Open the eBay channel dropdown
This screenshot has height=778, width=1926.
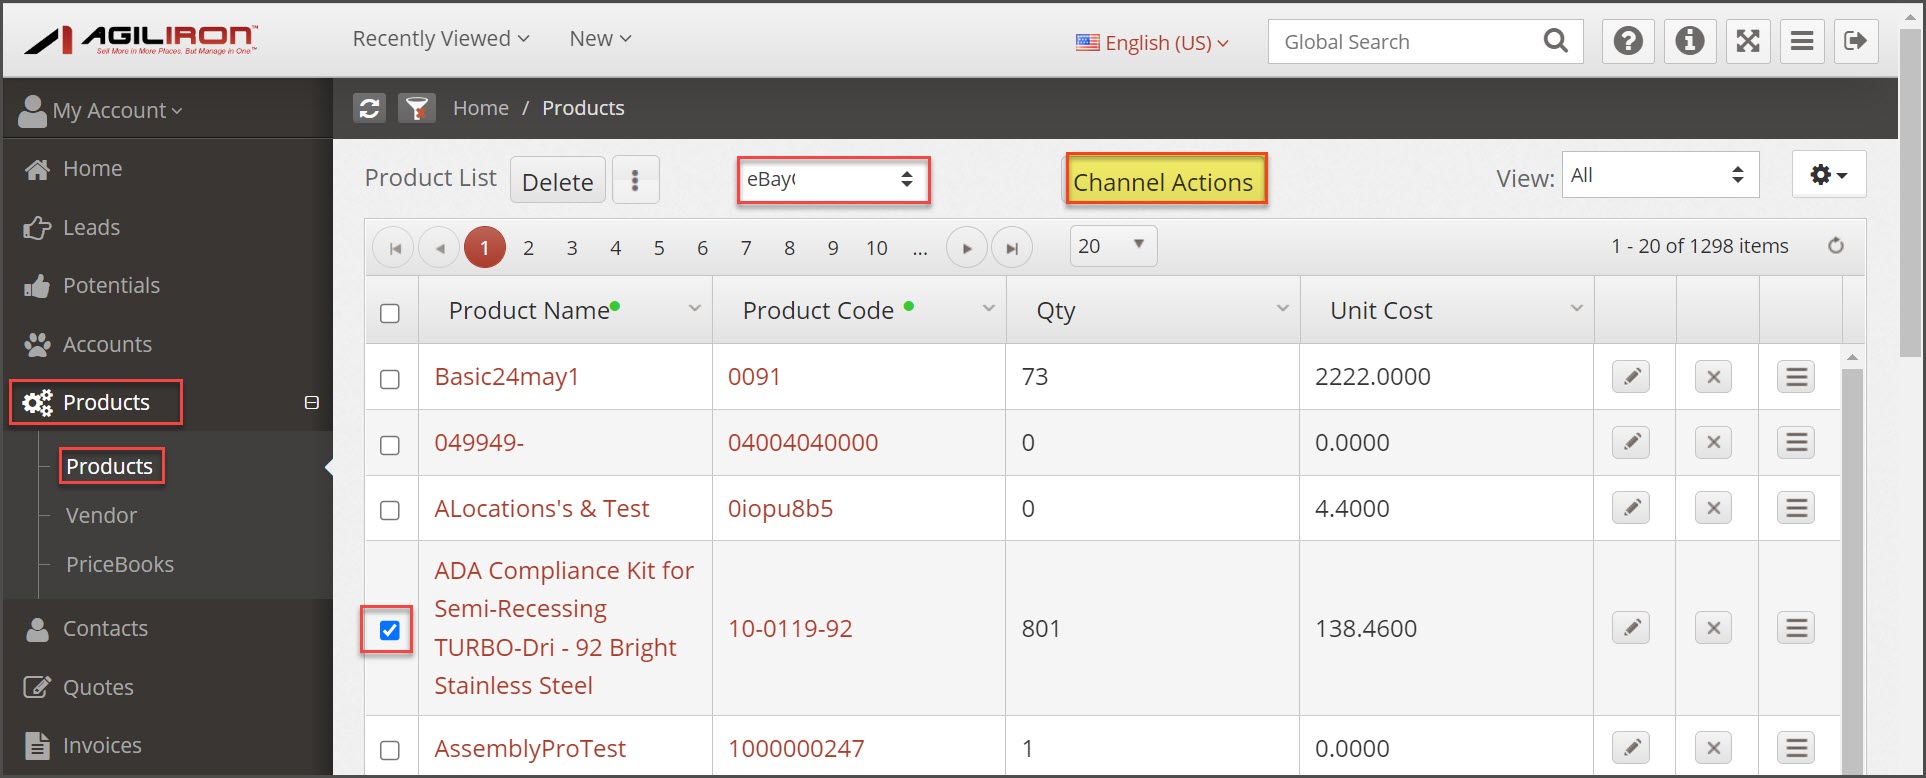[x=832, y=180]
